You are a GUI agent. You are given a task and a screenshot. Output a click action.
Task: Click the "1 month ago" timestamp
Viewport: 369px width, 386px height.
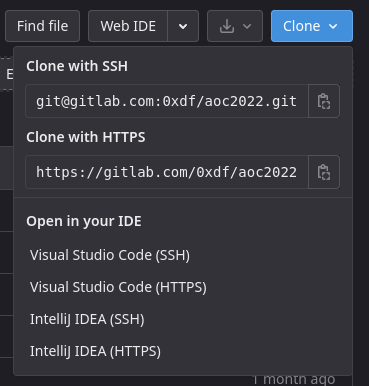[293, 380]
